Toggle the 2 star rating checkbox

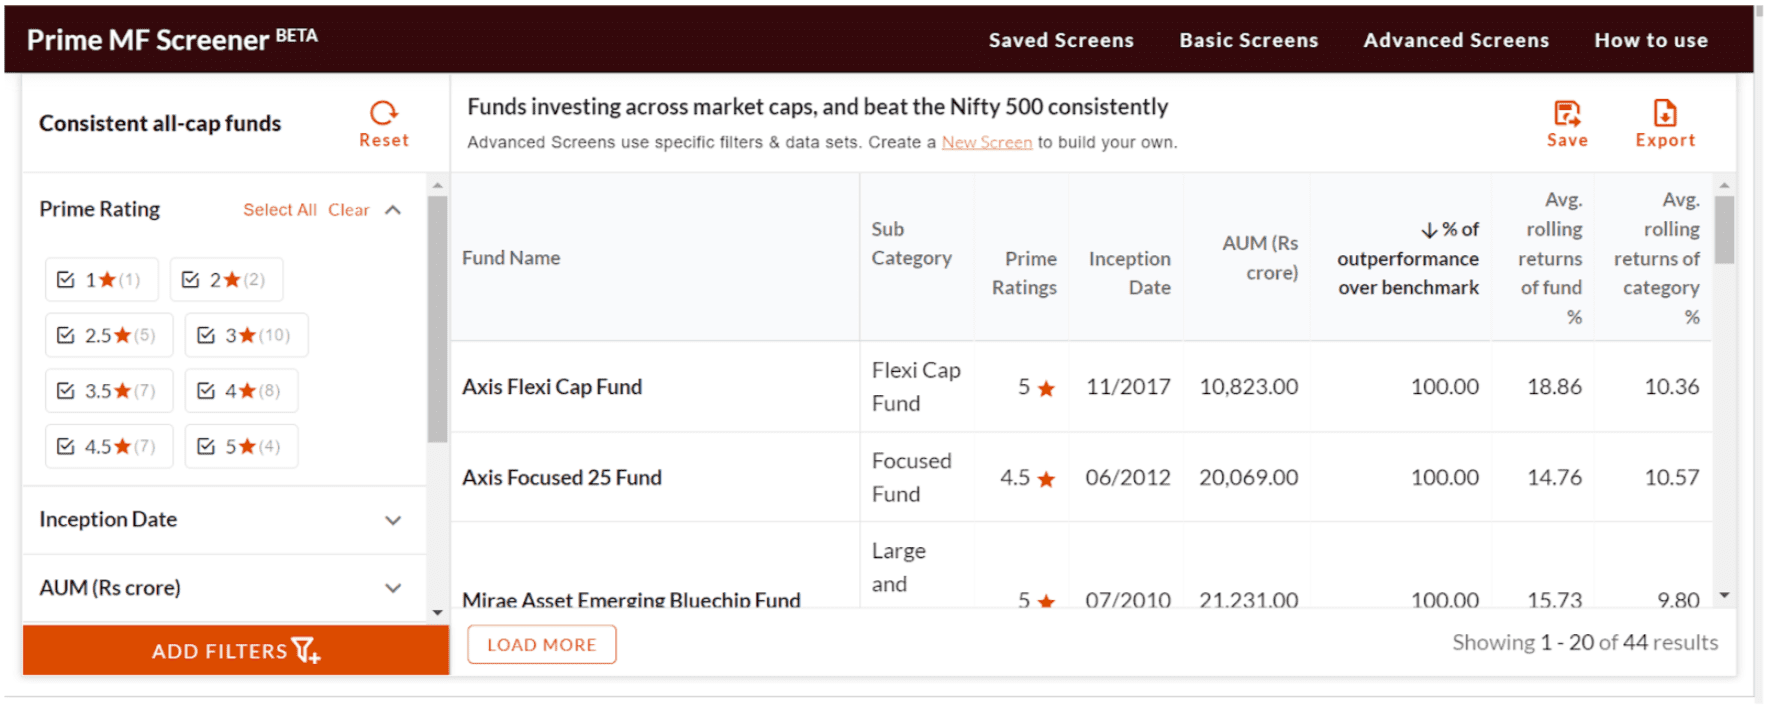click(191, 280)
